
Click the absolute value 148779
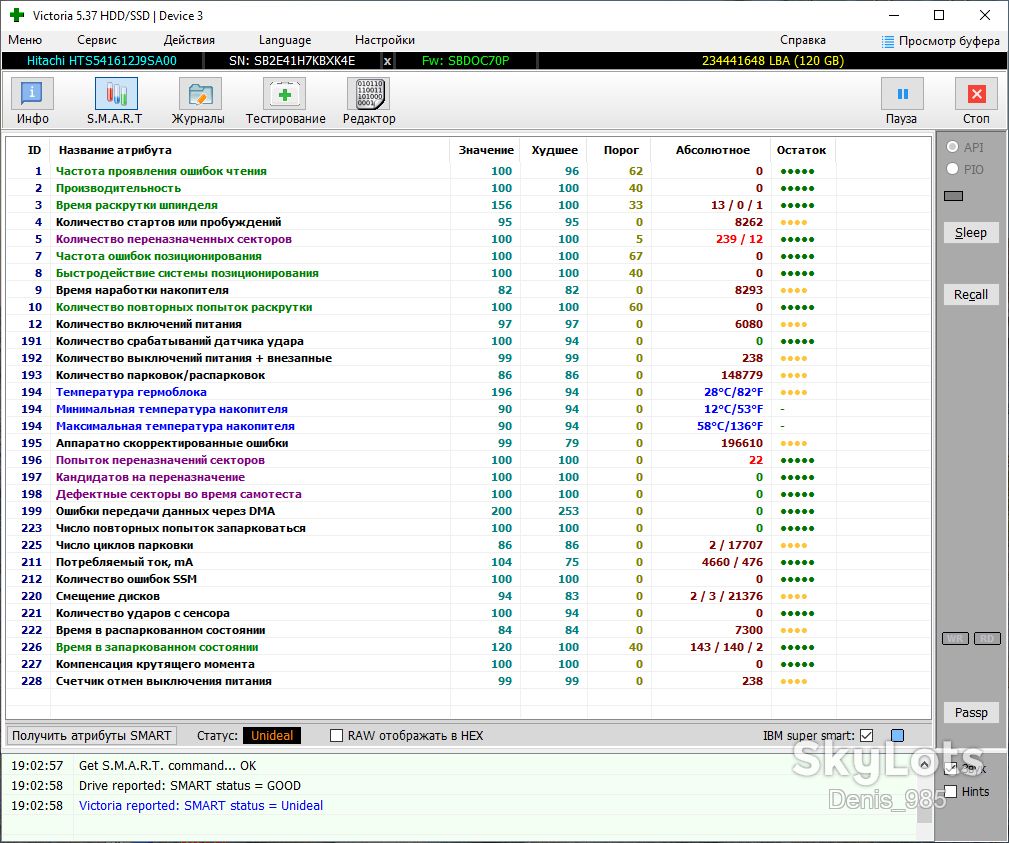[x=741, y=375]
